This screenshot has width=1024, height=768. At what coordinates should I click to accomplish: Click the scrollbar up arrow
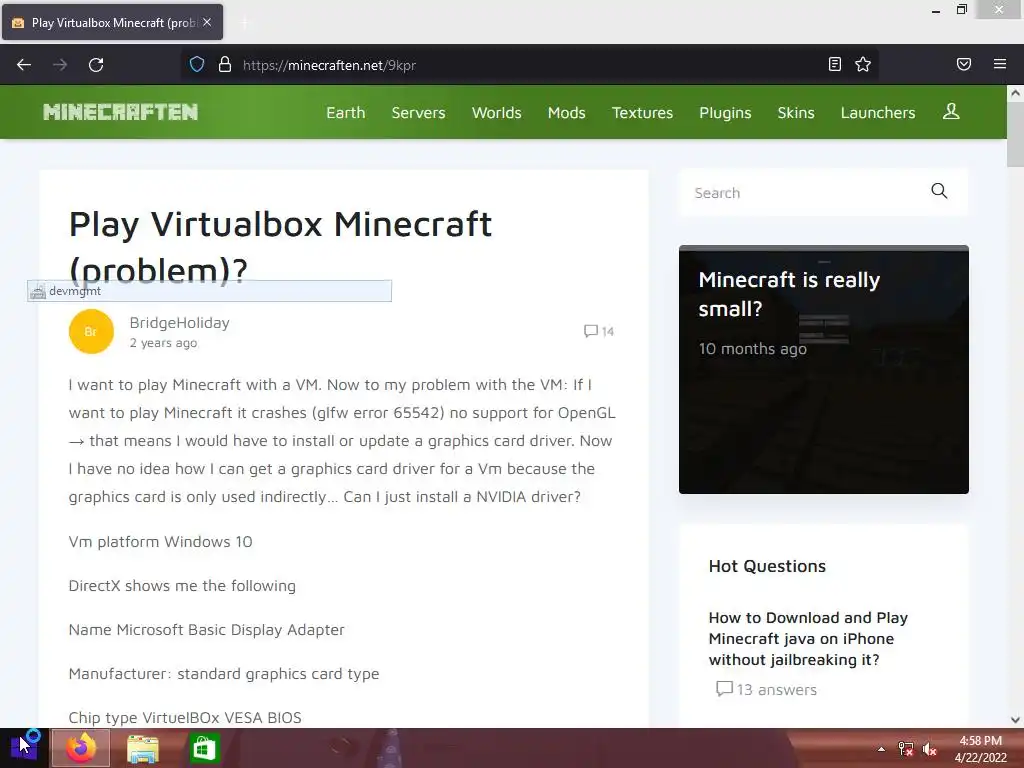1015,93
